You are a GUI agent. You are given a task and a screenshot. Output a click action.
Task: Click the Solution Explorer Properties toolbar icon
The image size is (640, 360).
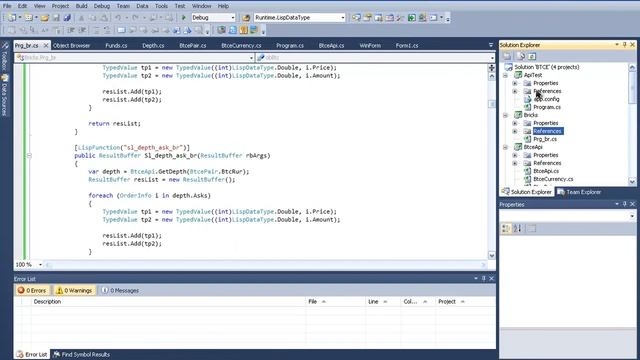coord(507,56)
